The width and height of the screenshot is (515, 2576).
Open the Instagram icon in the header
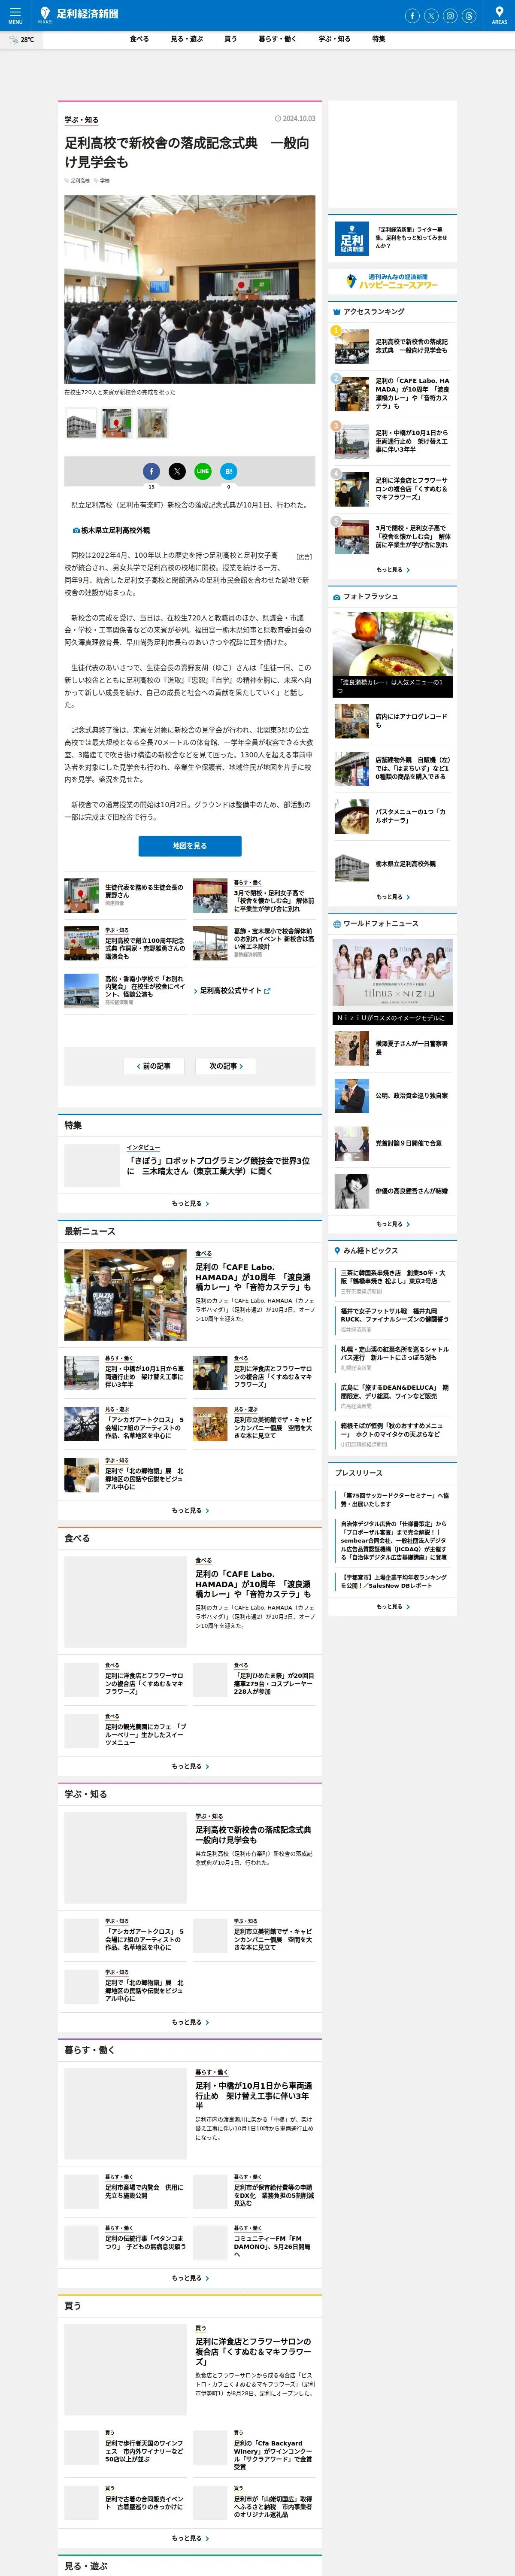[x=450, y=15]
